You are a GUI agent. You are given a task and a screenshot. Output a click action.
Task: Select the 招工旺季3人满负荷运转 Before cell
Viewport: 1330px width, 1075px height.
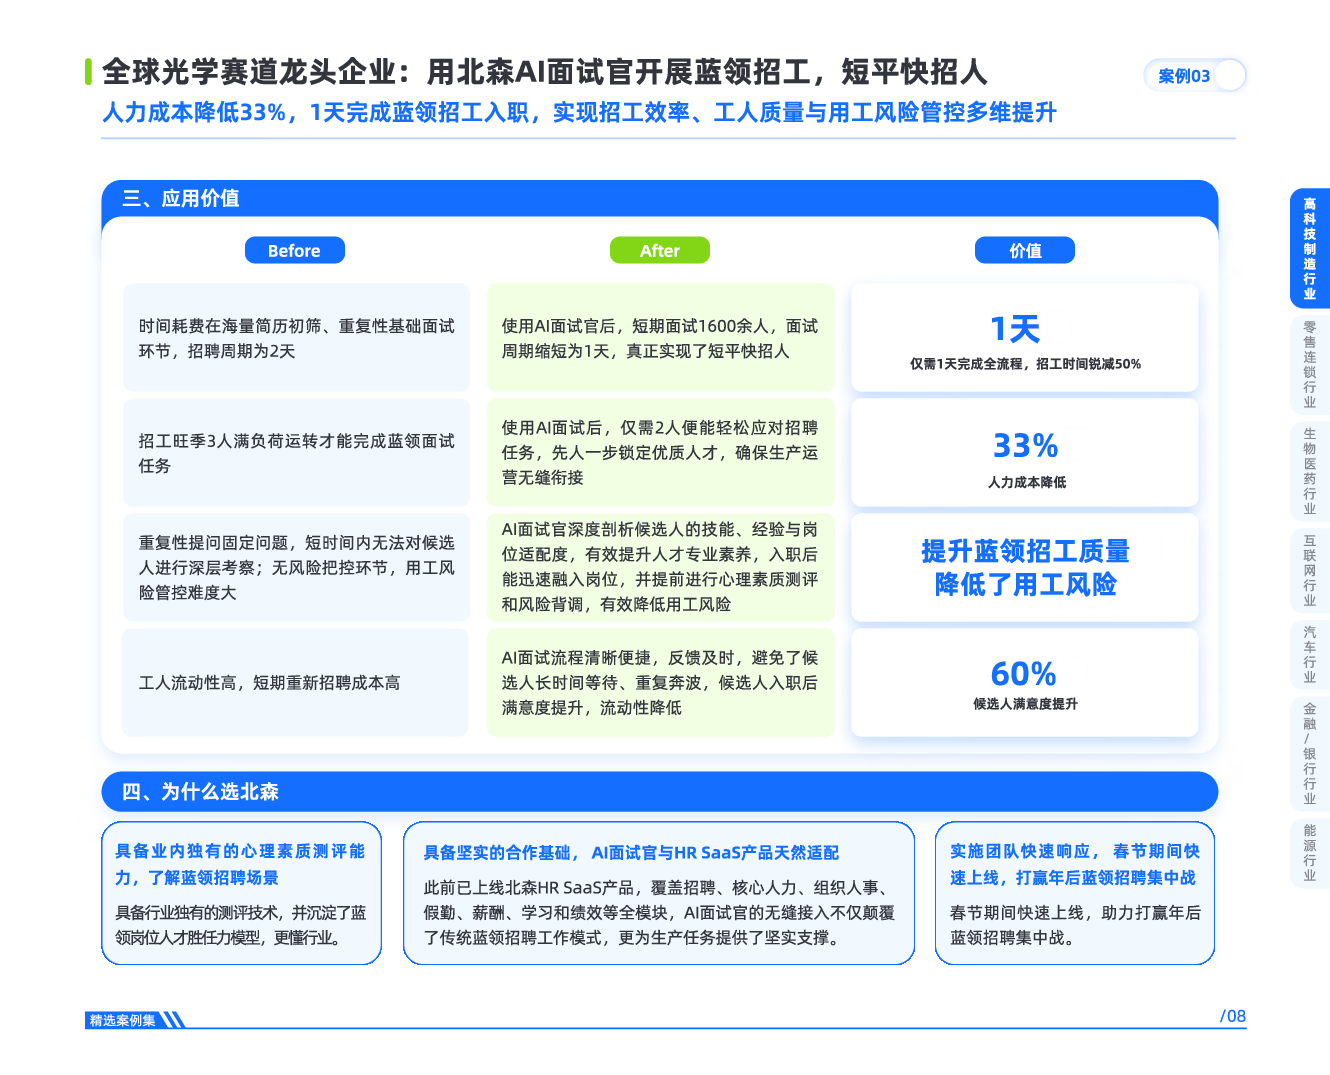point(297,453)
